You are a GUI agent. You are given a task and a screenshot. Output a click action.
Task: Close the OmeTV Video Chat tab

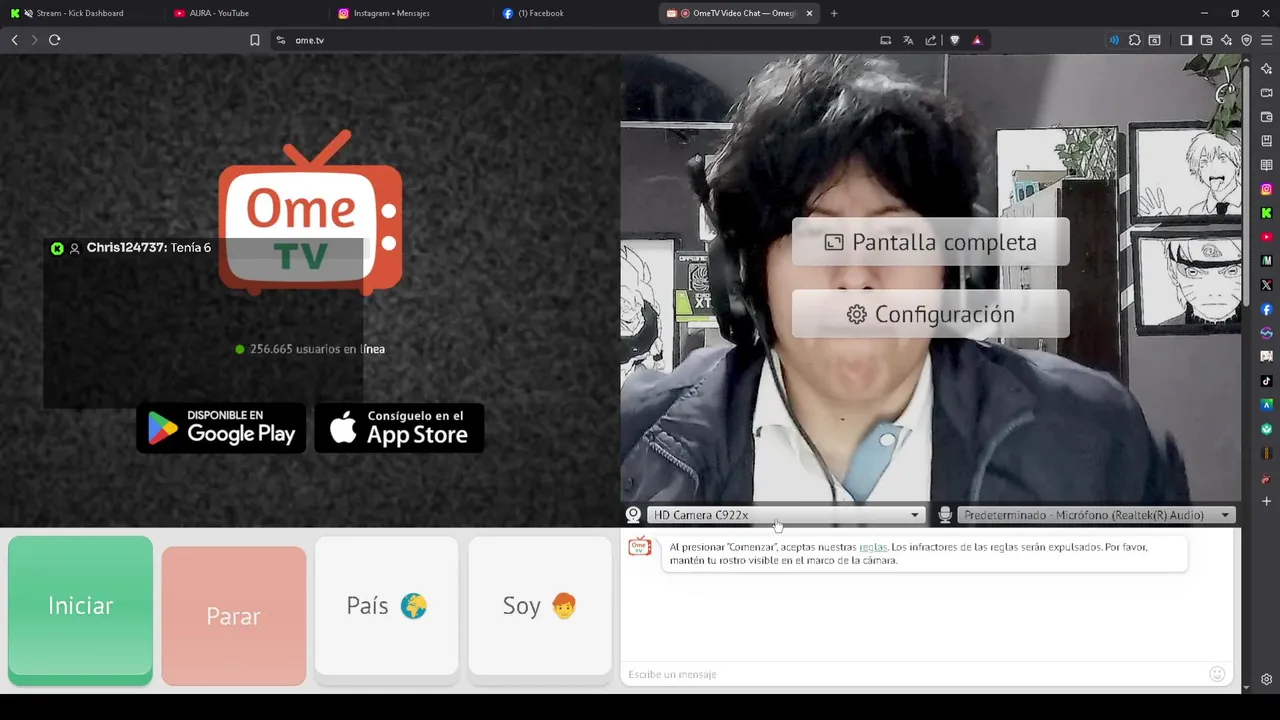pyautogui.click(x=809, y=13)
